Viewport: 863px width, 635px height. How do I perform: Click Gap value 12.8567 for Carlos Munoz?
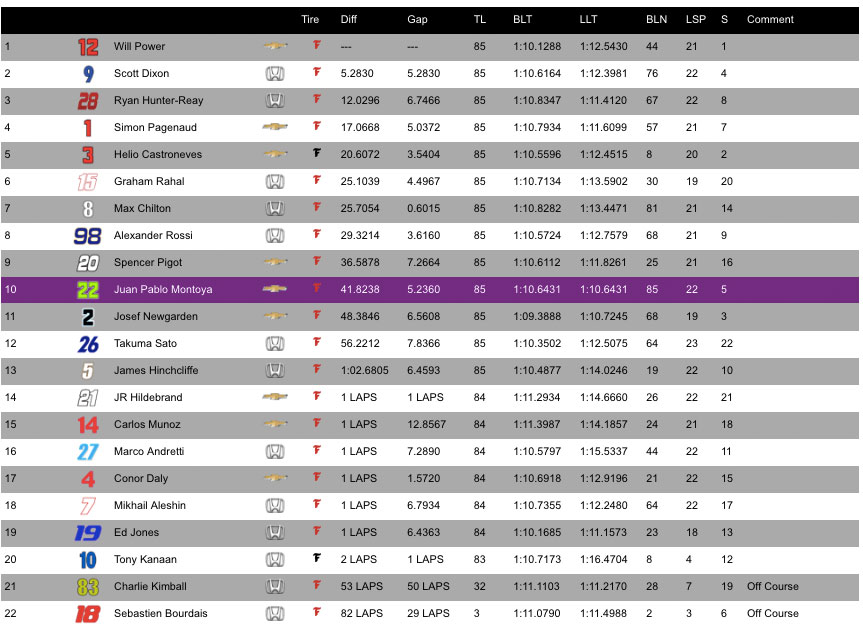tap(427, 425)
